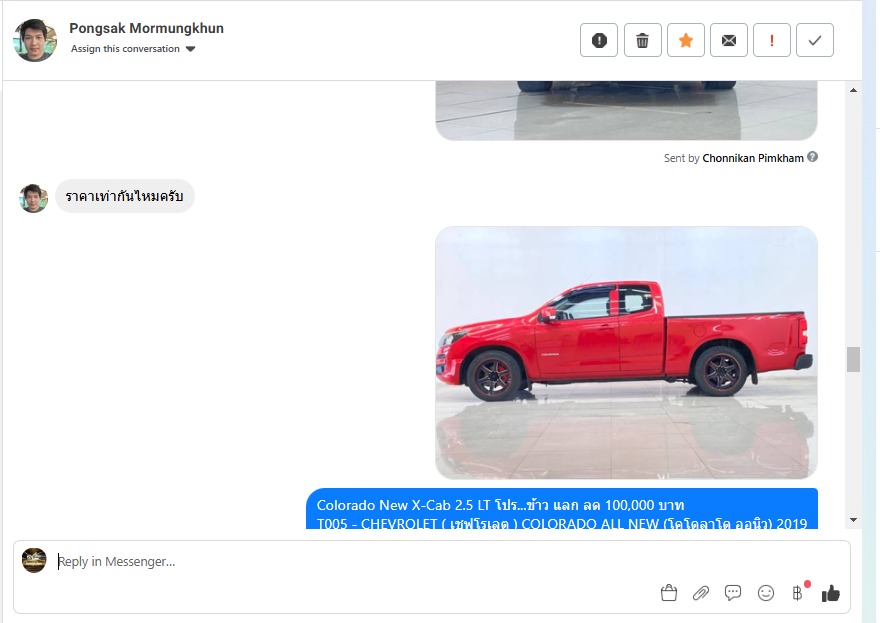The height and width of the screenshot is (623, 880).
Task: Click sender name Chonnikan Pimkham
Action: 753,158
